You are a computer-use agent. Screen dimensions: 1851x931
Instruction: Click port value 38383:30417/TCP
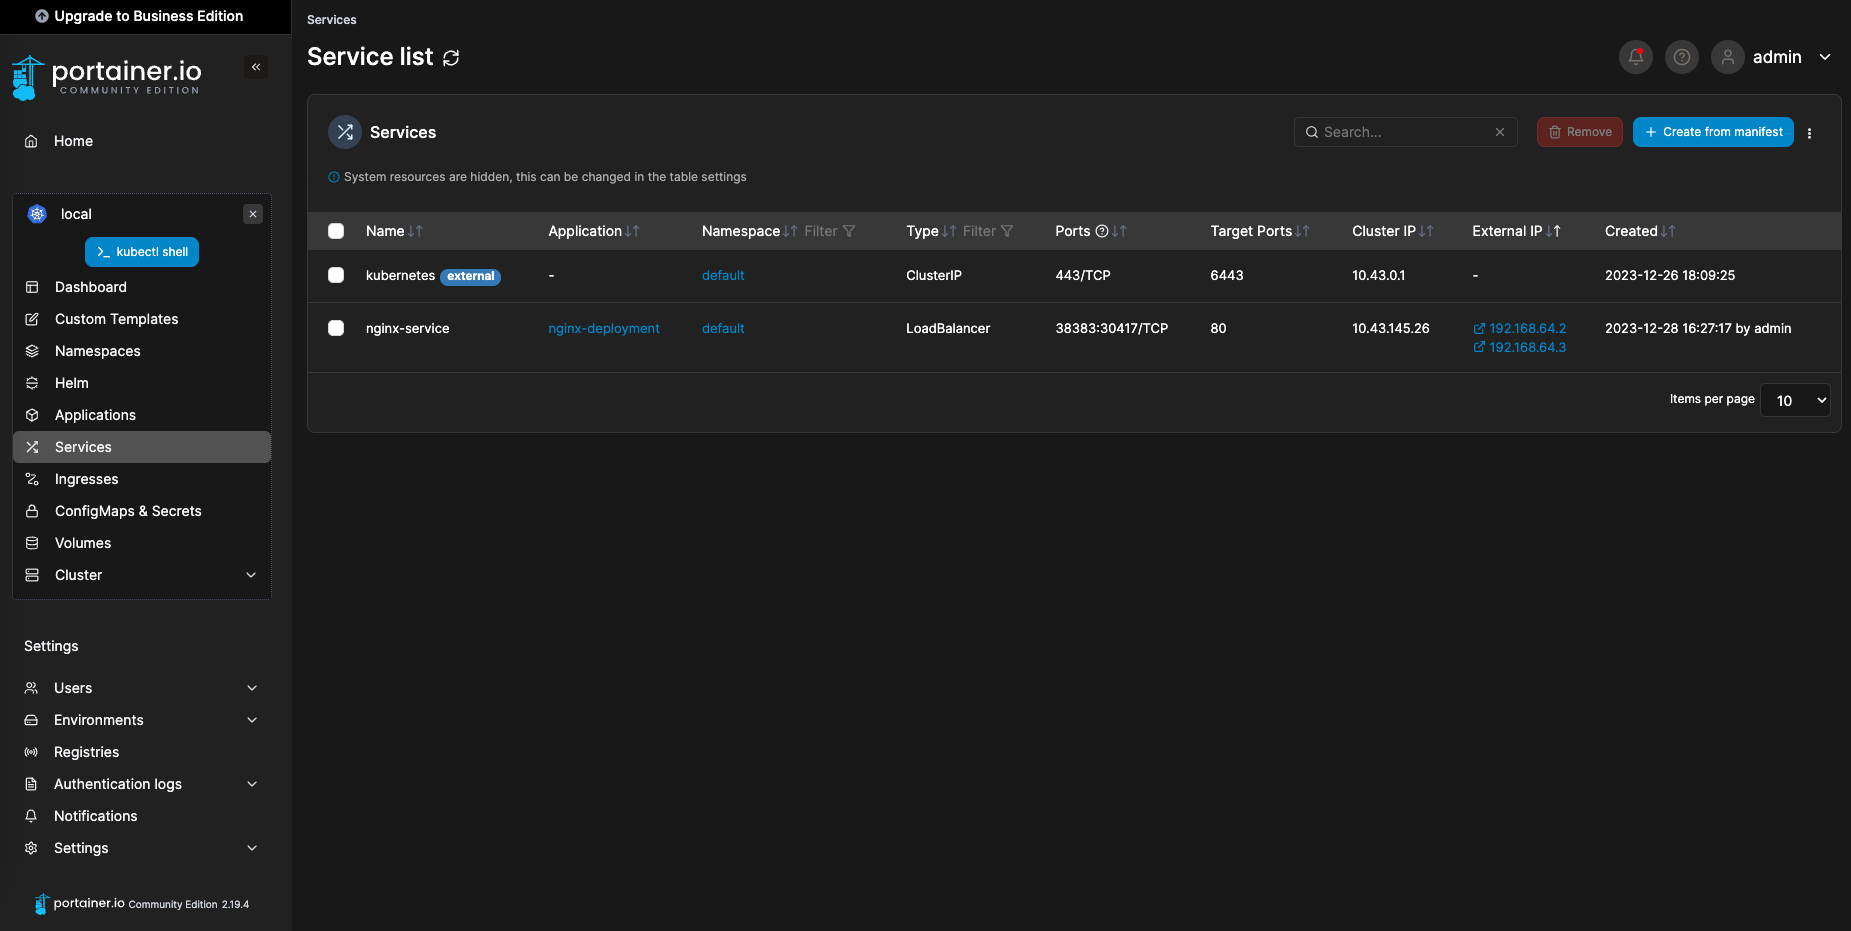click(x=1112, y=328)
